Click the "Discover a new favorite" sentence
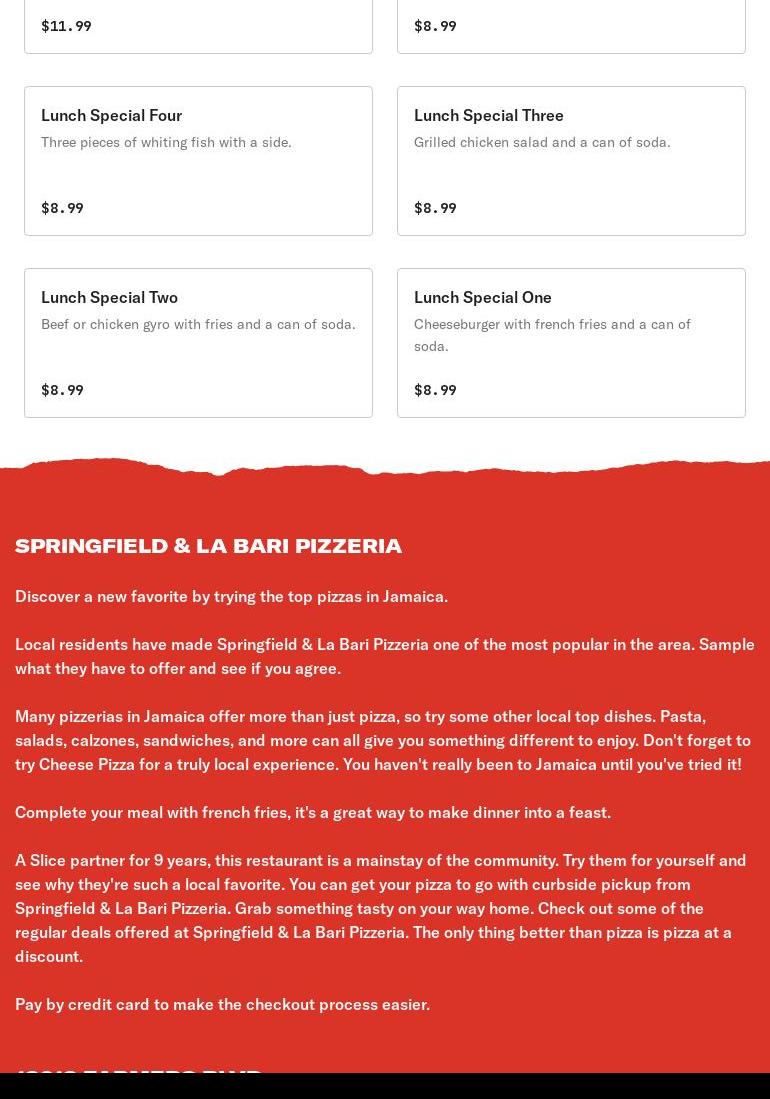This screenshot has width=770, height=1099. click(x=231, y=596)
